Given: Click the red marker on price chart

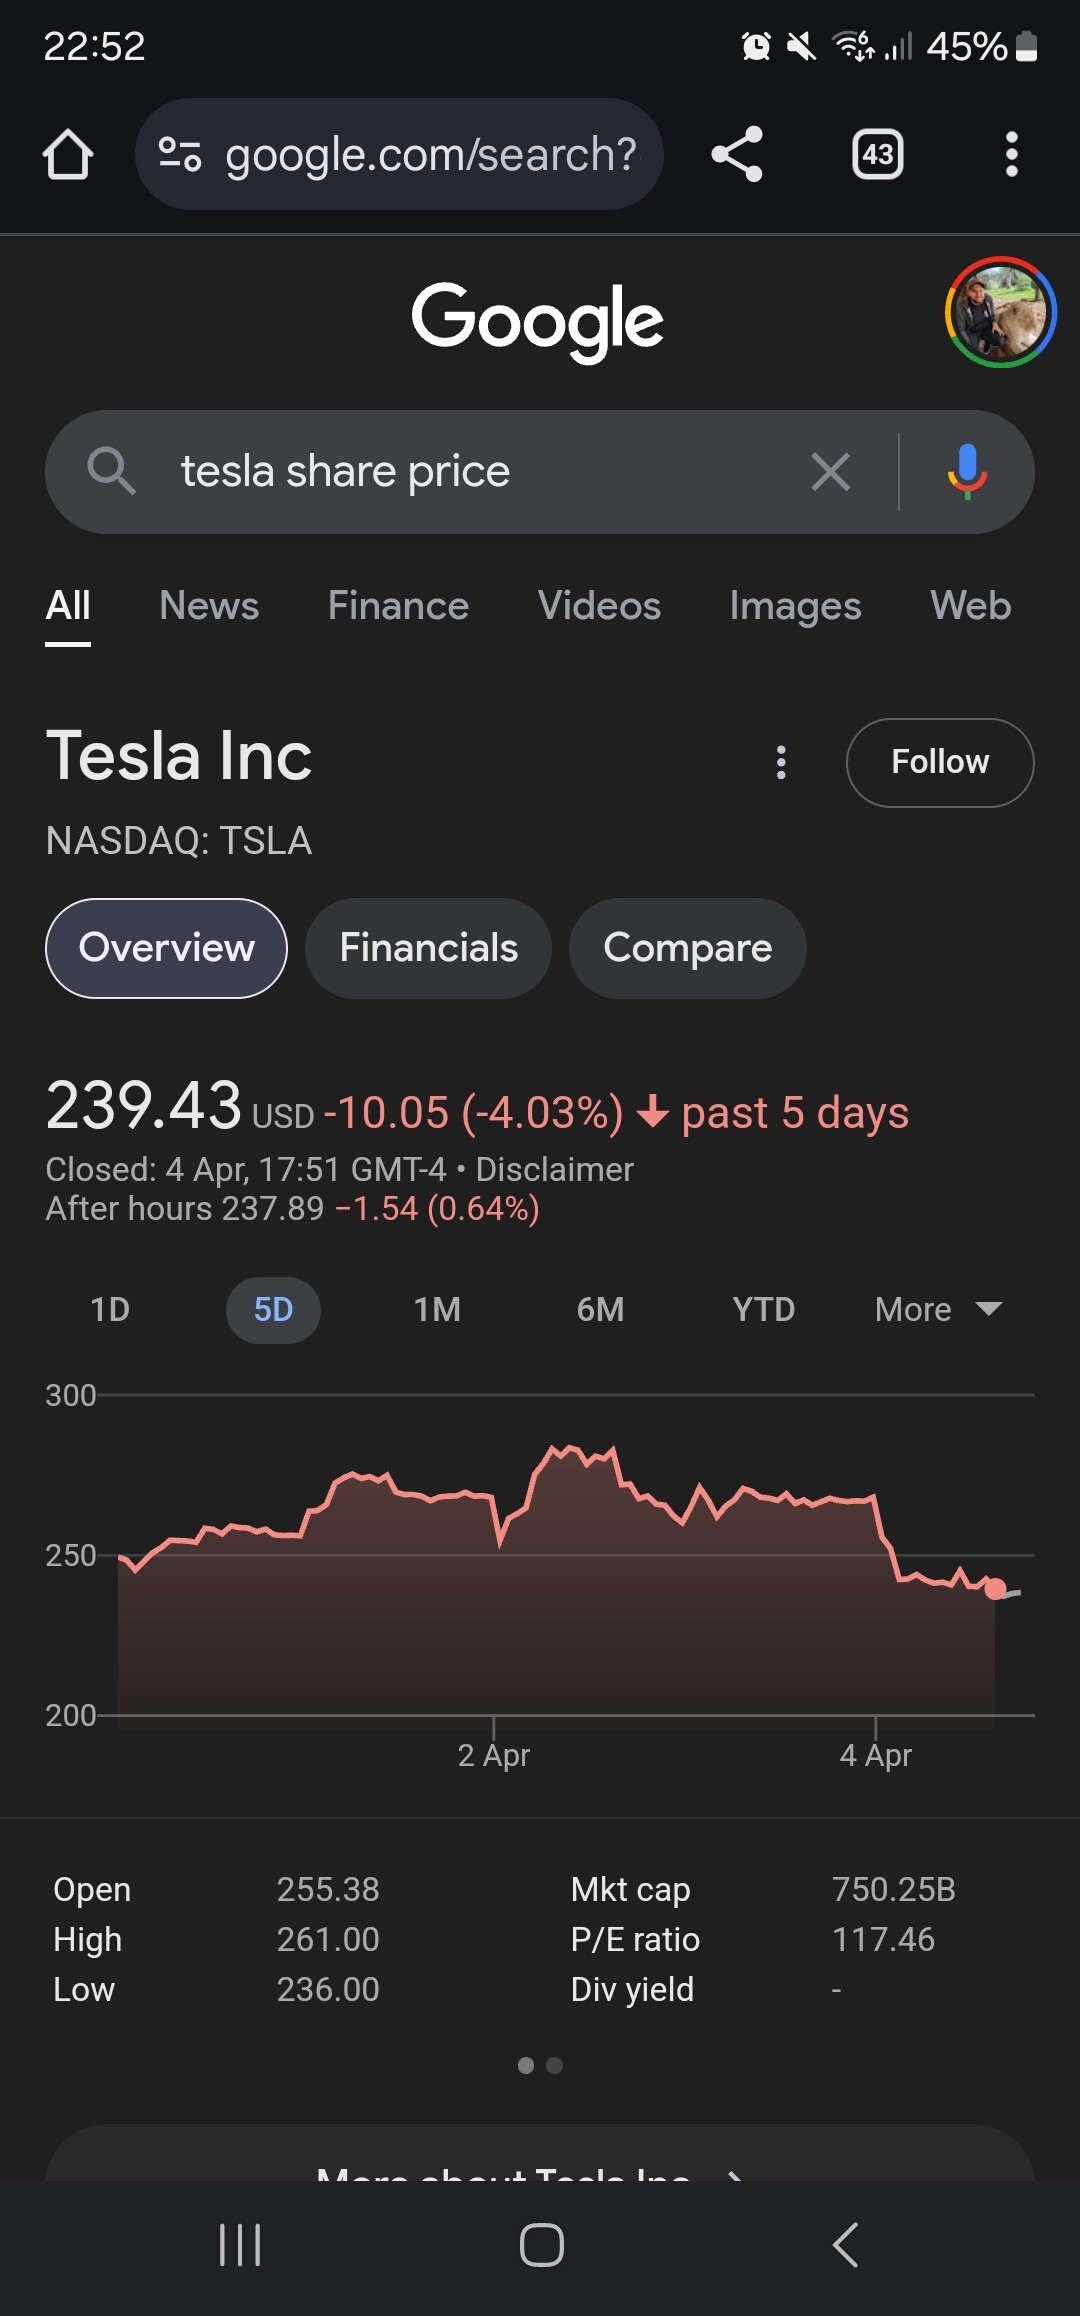Looking at the screenshot, I should pyautogui.click(x=995, y=1588).
